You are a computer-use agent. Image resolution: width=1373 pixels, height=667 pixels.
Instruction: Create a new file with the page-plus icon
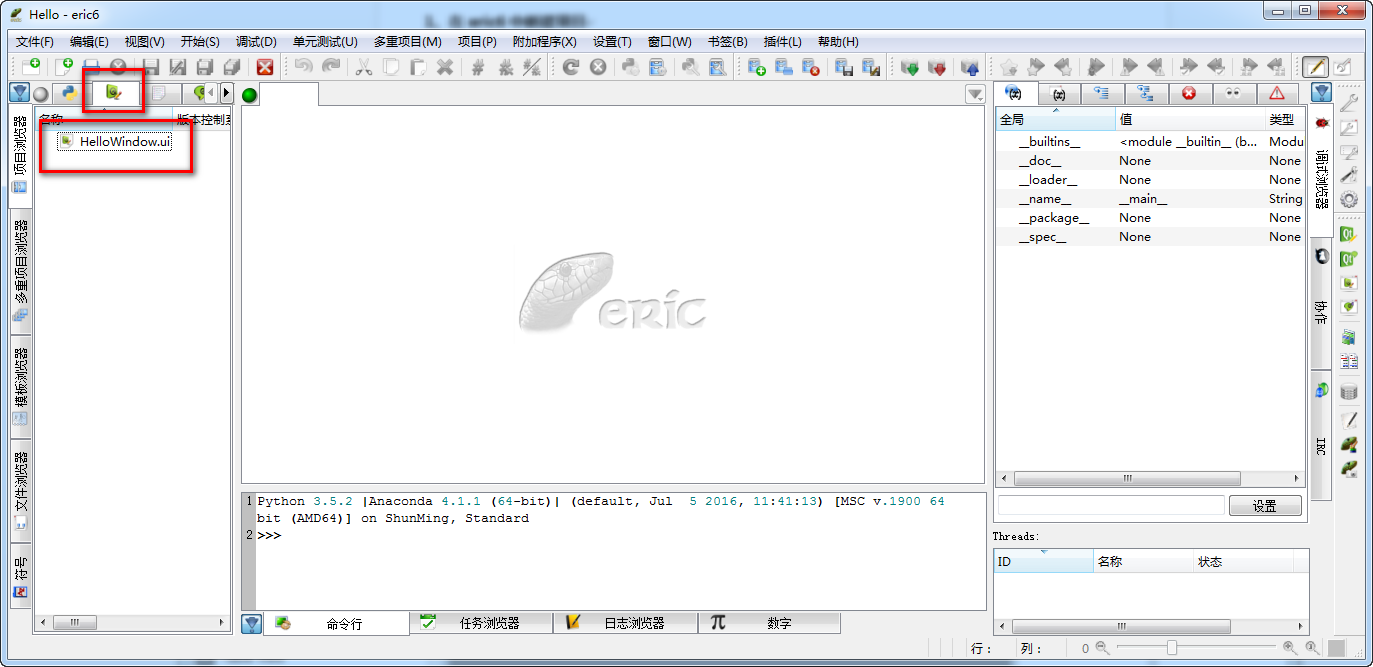click(65, 67)
